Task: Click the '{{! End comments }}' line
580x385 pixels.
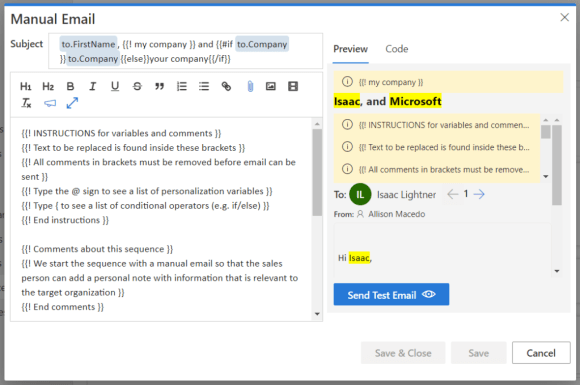Action: point(63,307)
